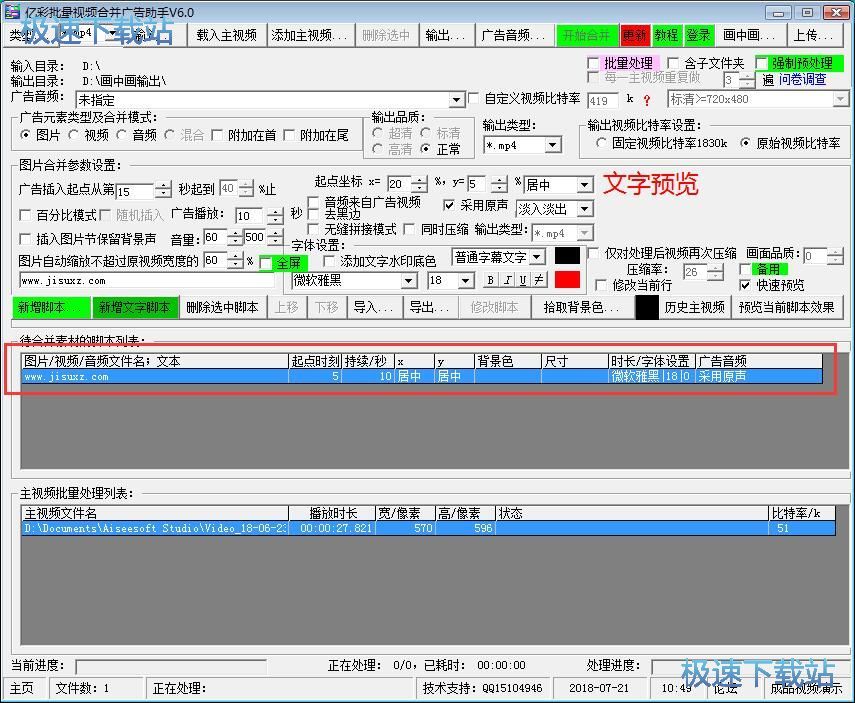This screenshot has width=855, height=703.
Task: Check 仅对处理后视频再次压缩 option
Action: click(593, 253)
